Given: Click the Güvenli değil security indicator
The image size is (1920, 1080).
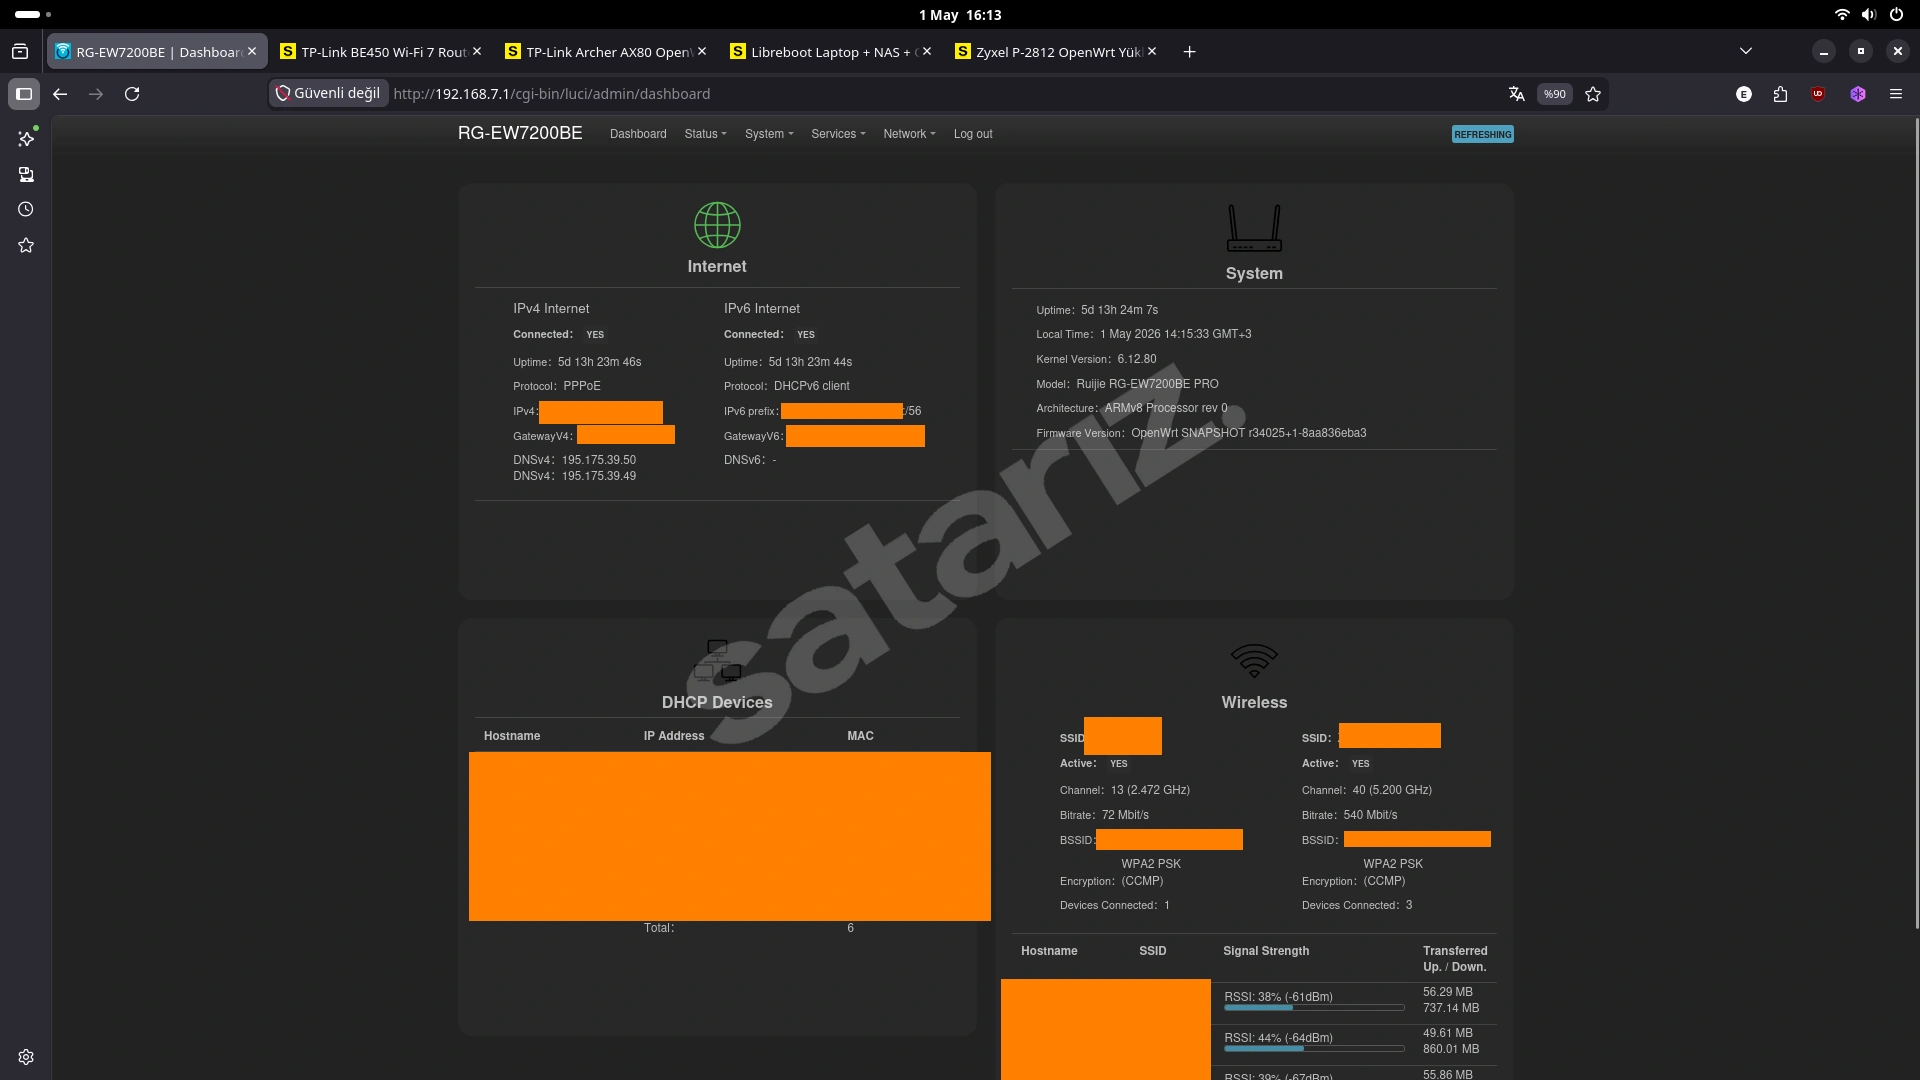Looking at the screenshot, I should tap(328, 94).
